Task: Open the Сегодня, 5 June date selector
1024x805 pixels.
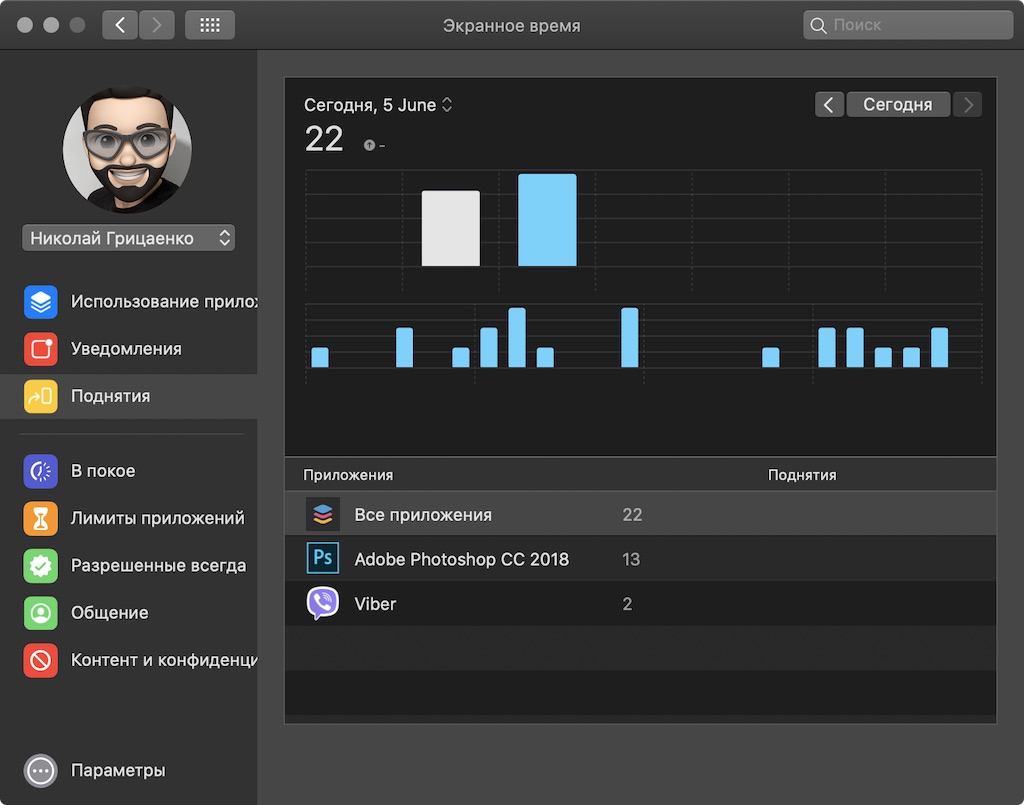Action: pyautogui.click(x=378, y=105)
